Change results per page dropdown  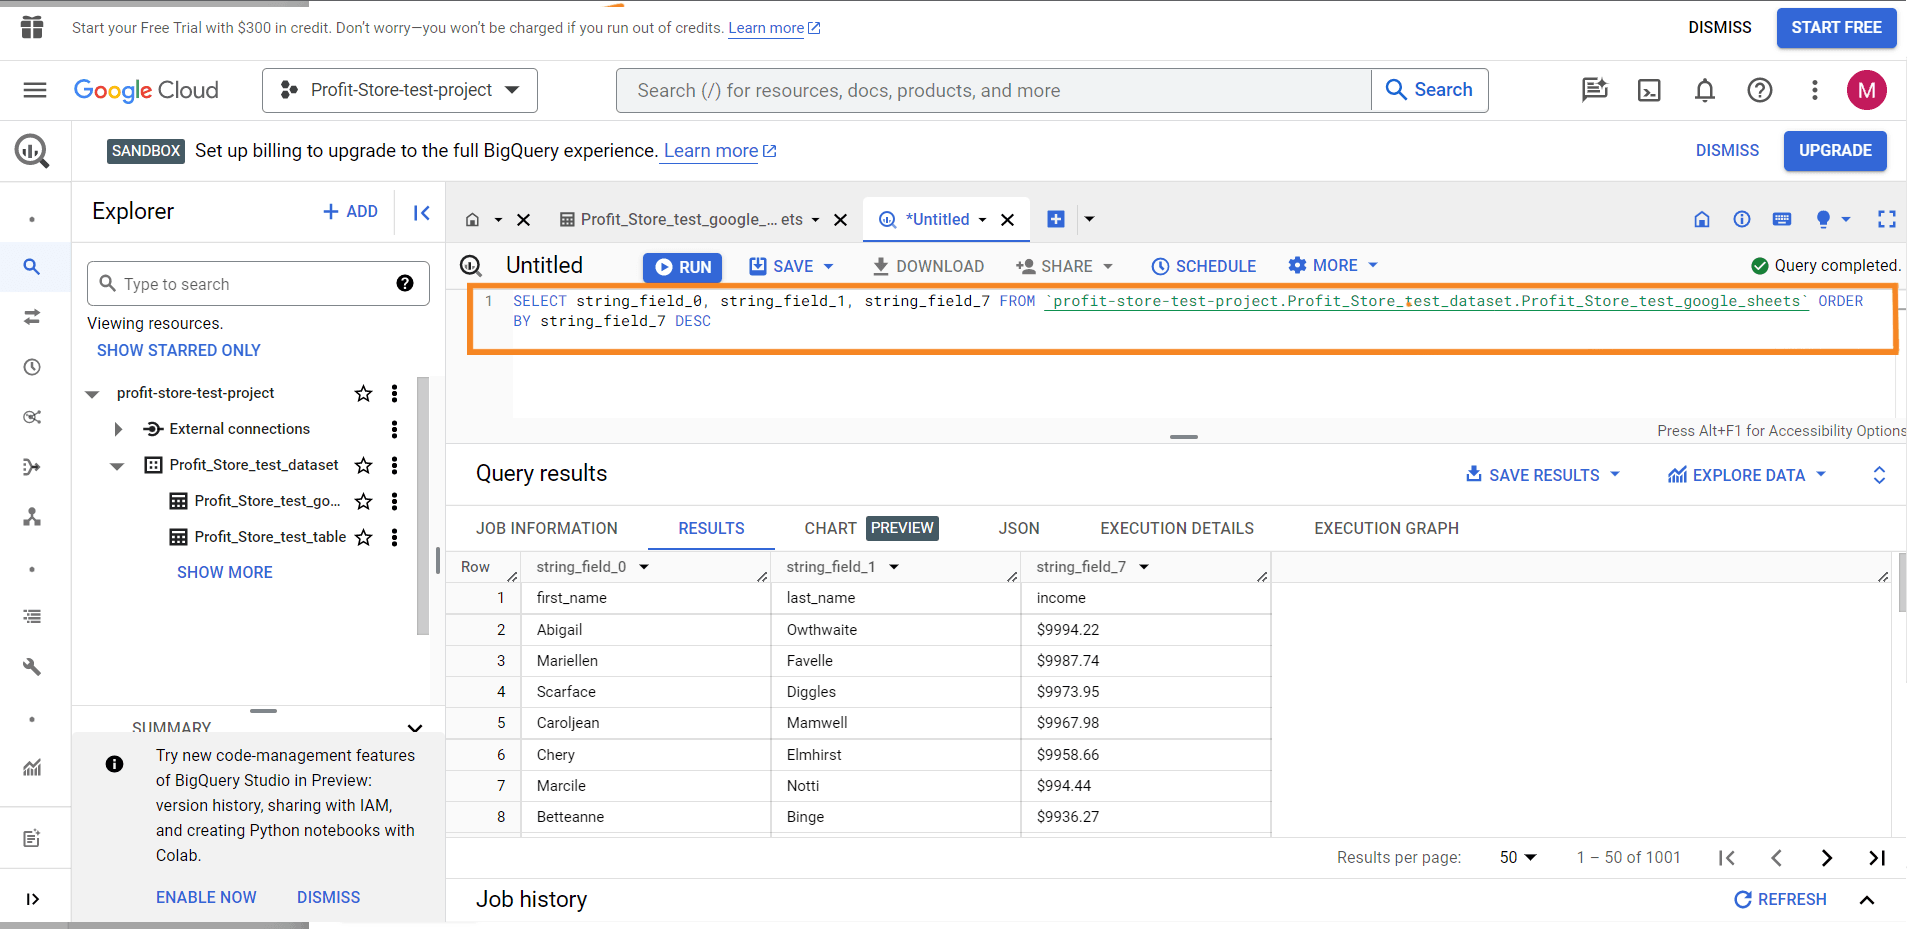tap(1518, 858)
